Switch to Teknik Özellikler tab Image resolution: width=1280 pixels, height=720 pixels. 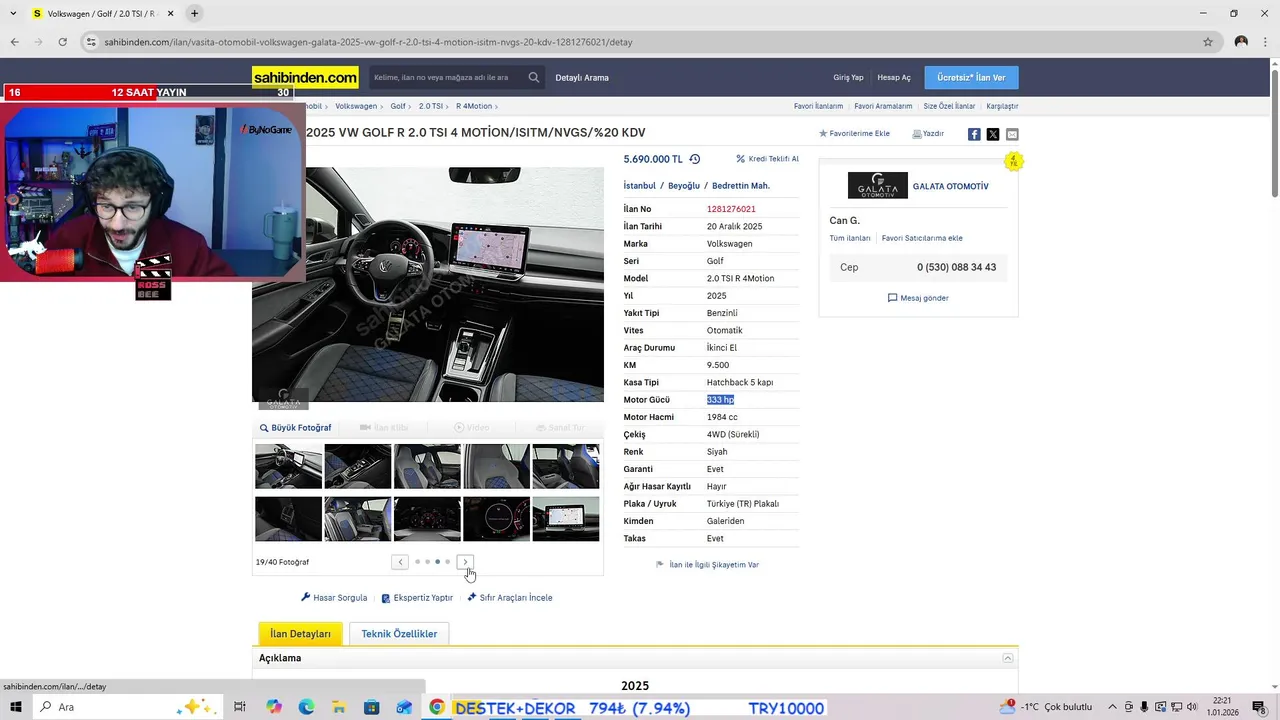[399, 634]
